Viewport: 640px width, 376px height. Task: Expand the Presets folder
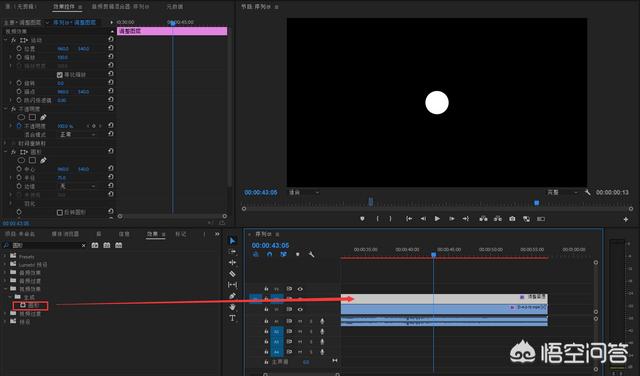pyautogui.click(x=5, y=256)
